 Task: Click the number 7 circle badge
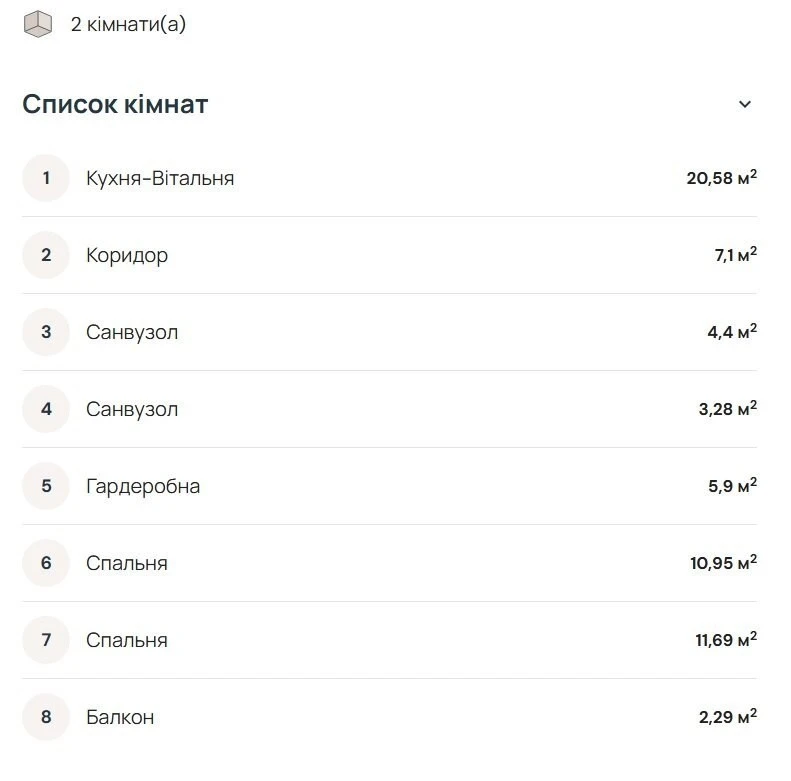[46, 640]
